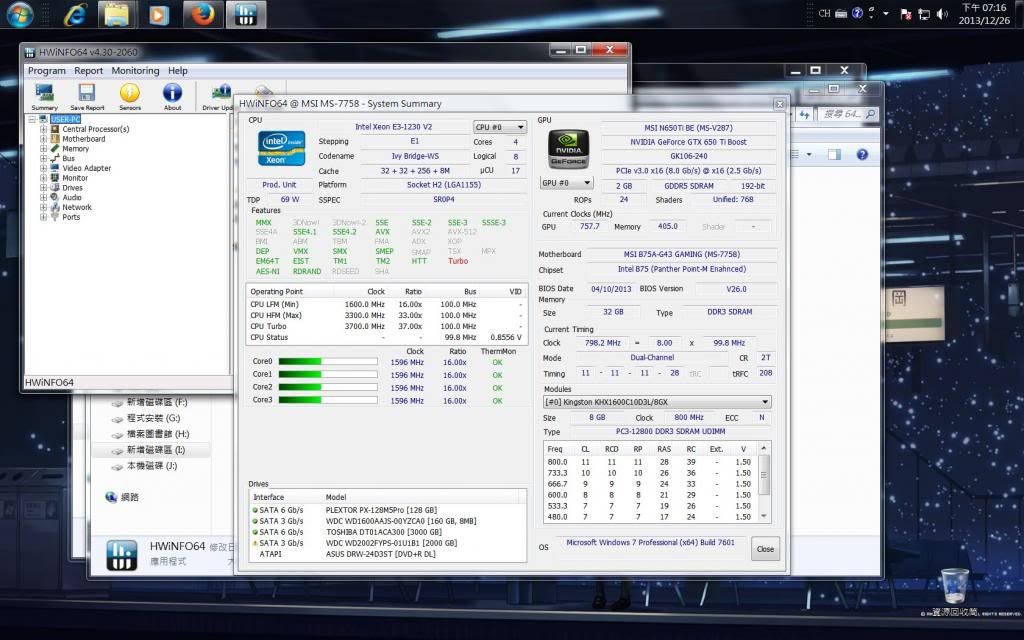This screenshot has height=640, width=1024.
Task: Open Internet Explorer from the taskbar
Action: click(x=74, y=14)
